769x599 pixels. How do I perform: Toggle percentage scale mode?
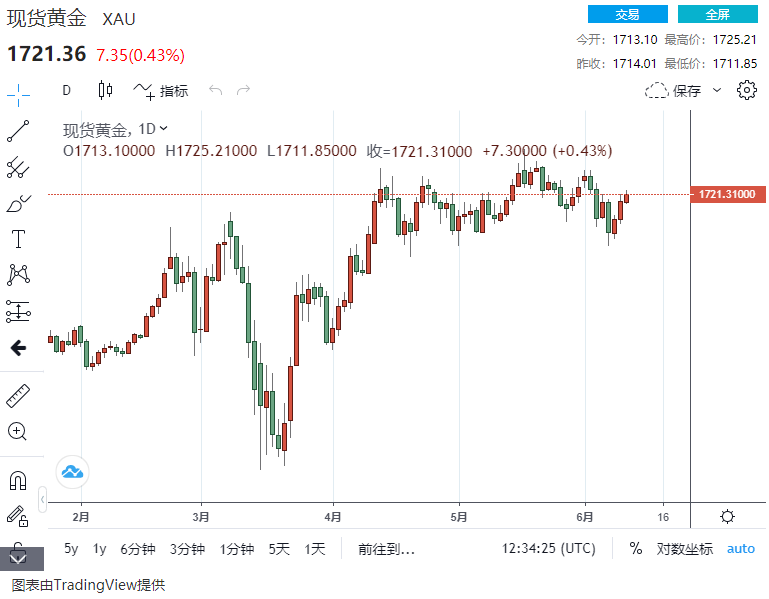(635, 548)
